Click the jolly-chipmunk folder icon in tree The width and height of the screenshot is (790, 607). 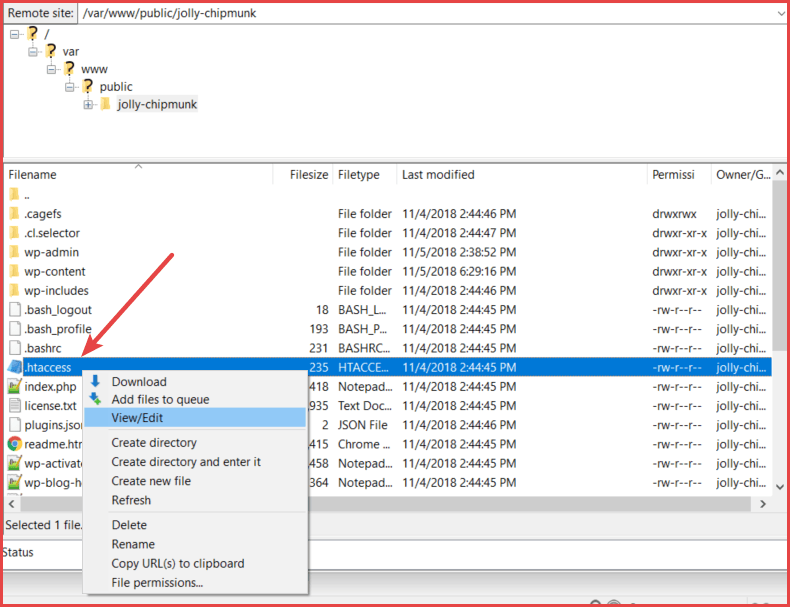click(x=105, y=104)
